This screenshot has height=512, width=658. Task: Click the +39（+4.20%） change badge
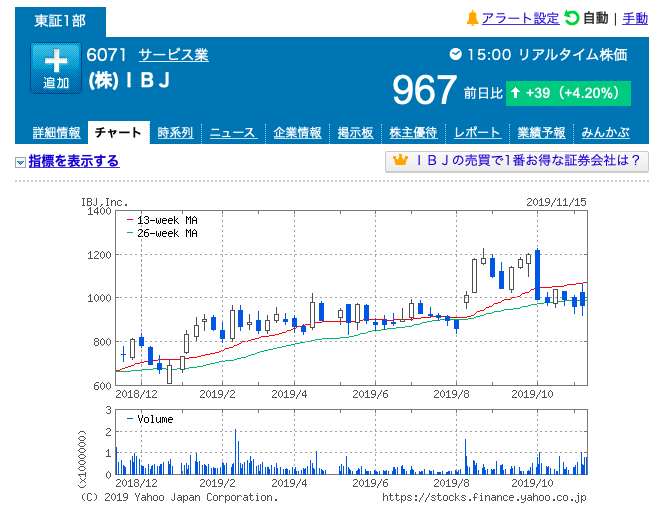(568, 93)
